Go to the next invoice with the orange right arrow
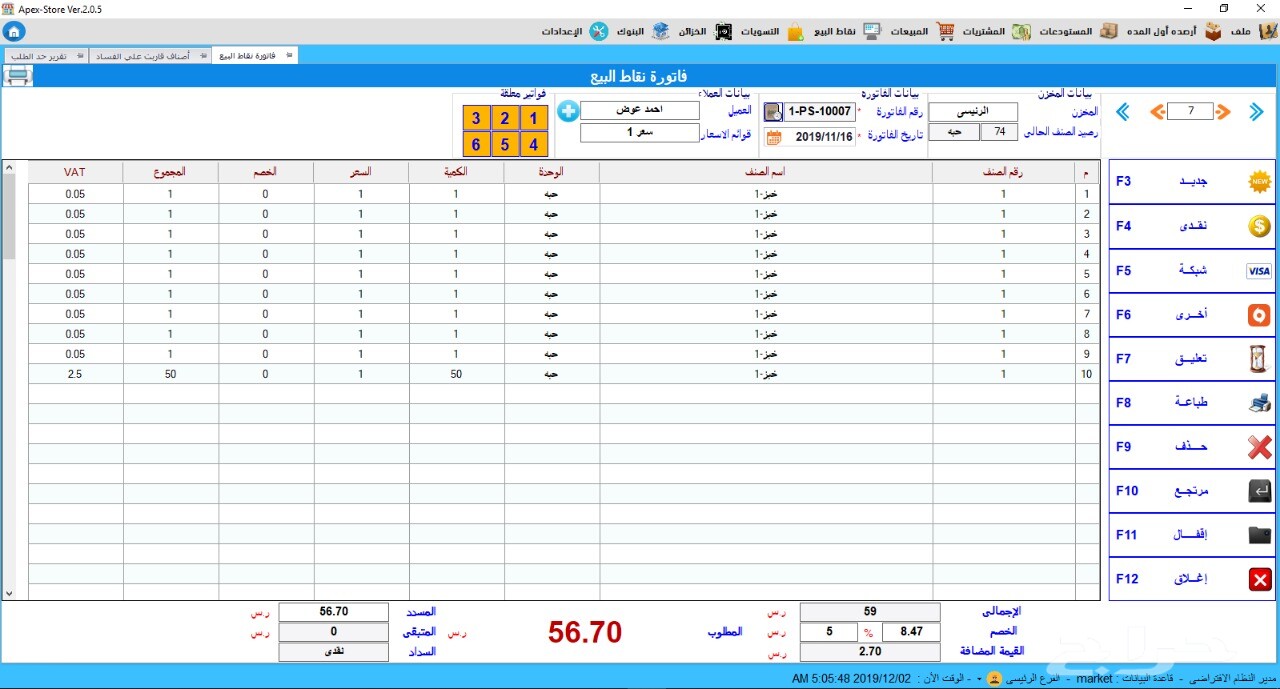This screenshot has width=1280, height=689. coord(1223,112)
